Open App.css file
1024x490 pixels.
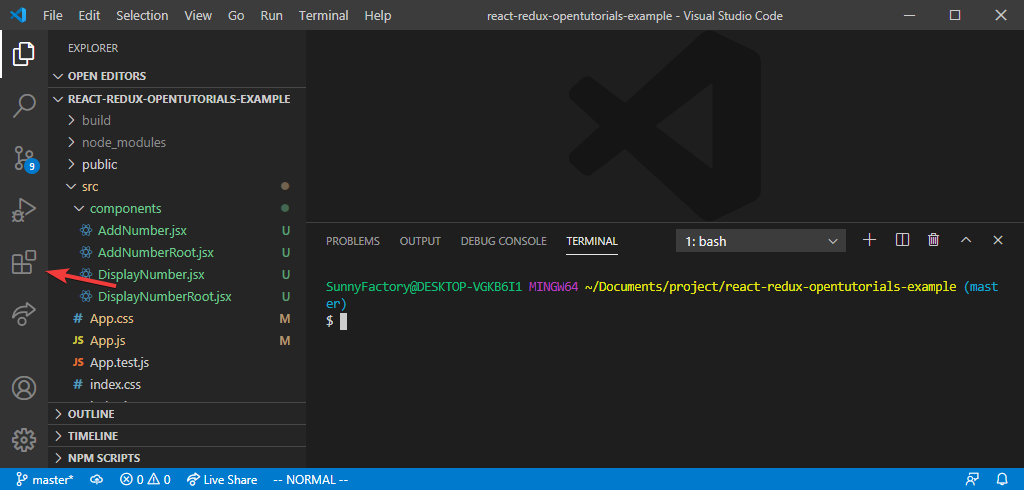point(177,319)
